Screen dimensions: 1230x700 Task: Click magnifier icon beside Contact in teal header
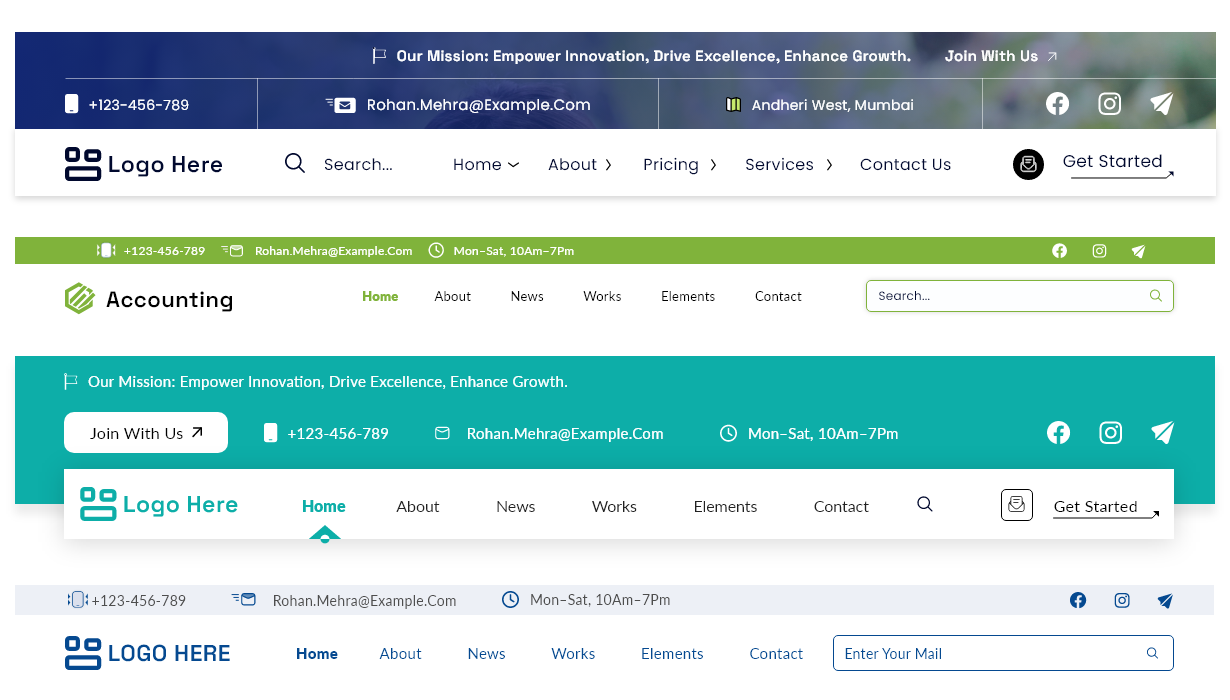(x=925, y=504)
